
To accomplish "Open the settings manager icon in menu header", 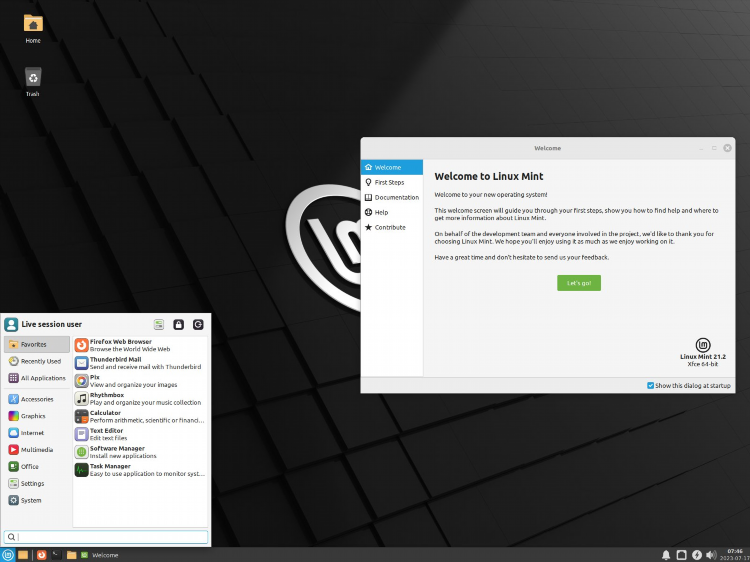I will pyautogui.click(x=159, y=325).
